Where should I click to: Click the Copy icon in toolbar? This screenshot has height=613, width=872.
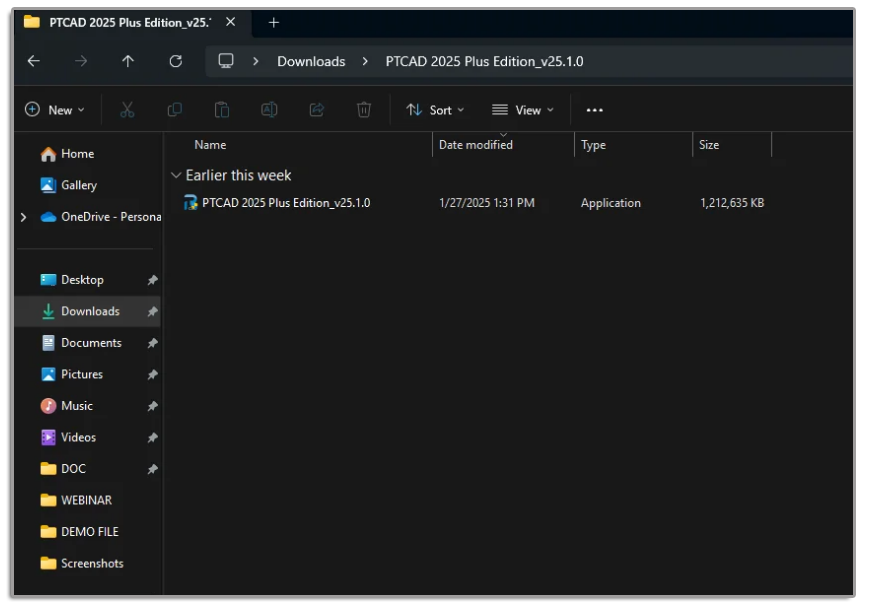[175, 110]
